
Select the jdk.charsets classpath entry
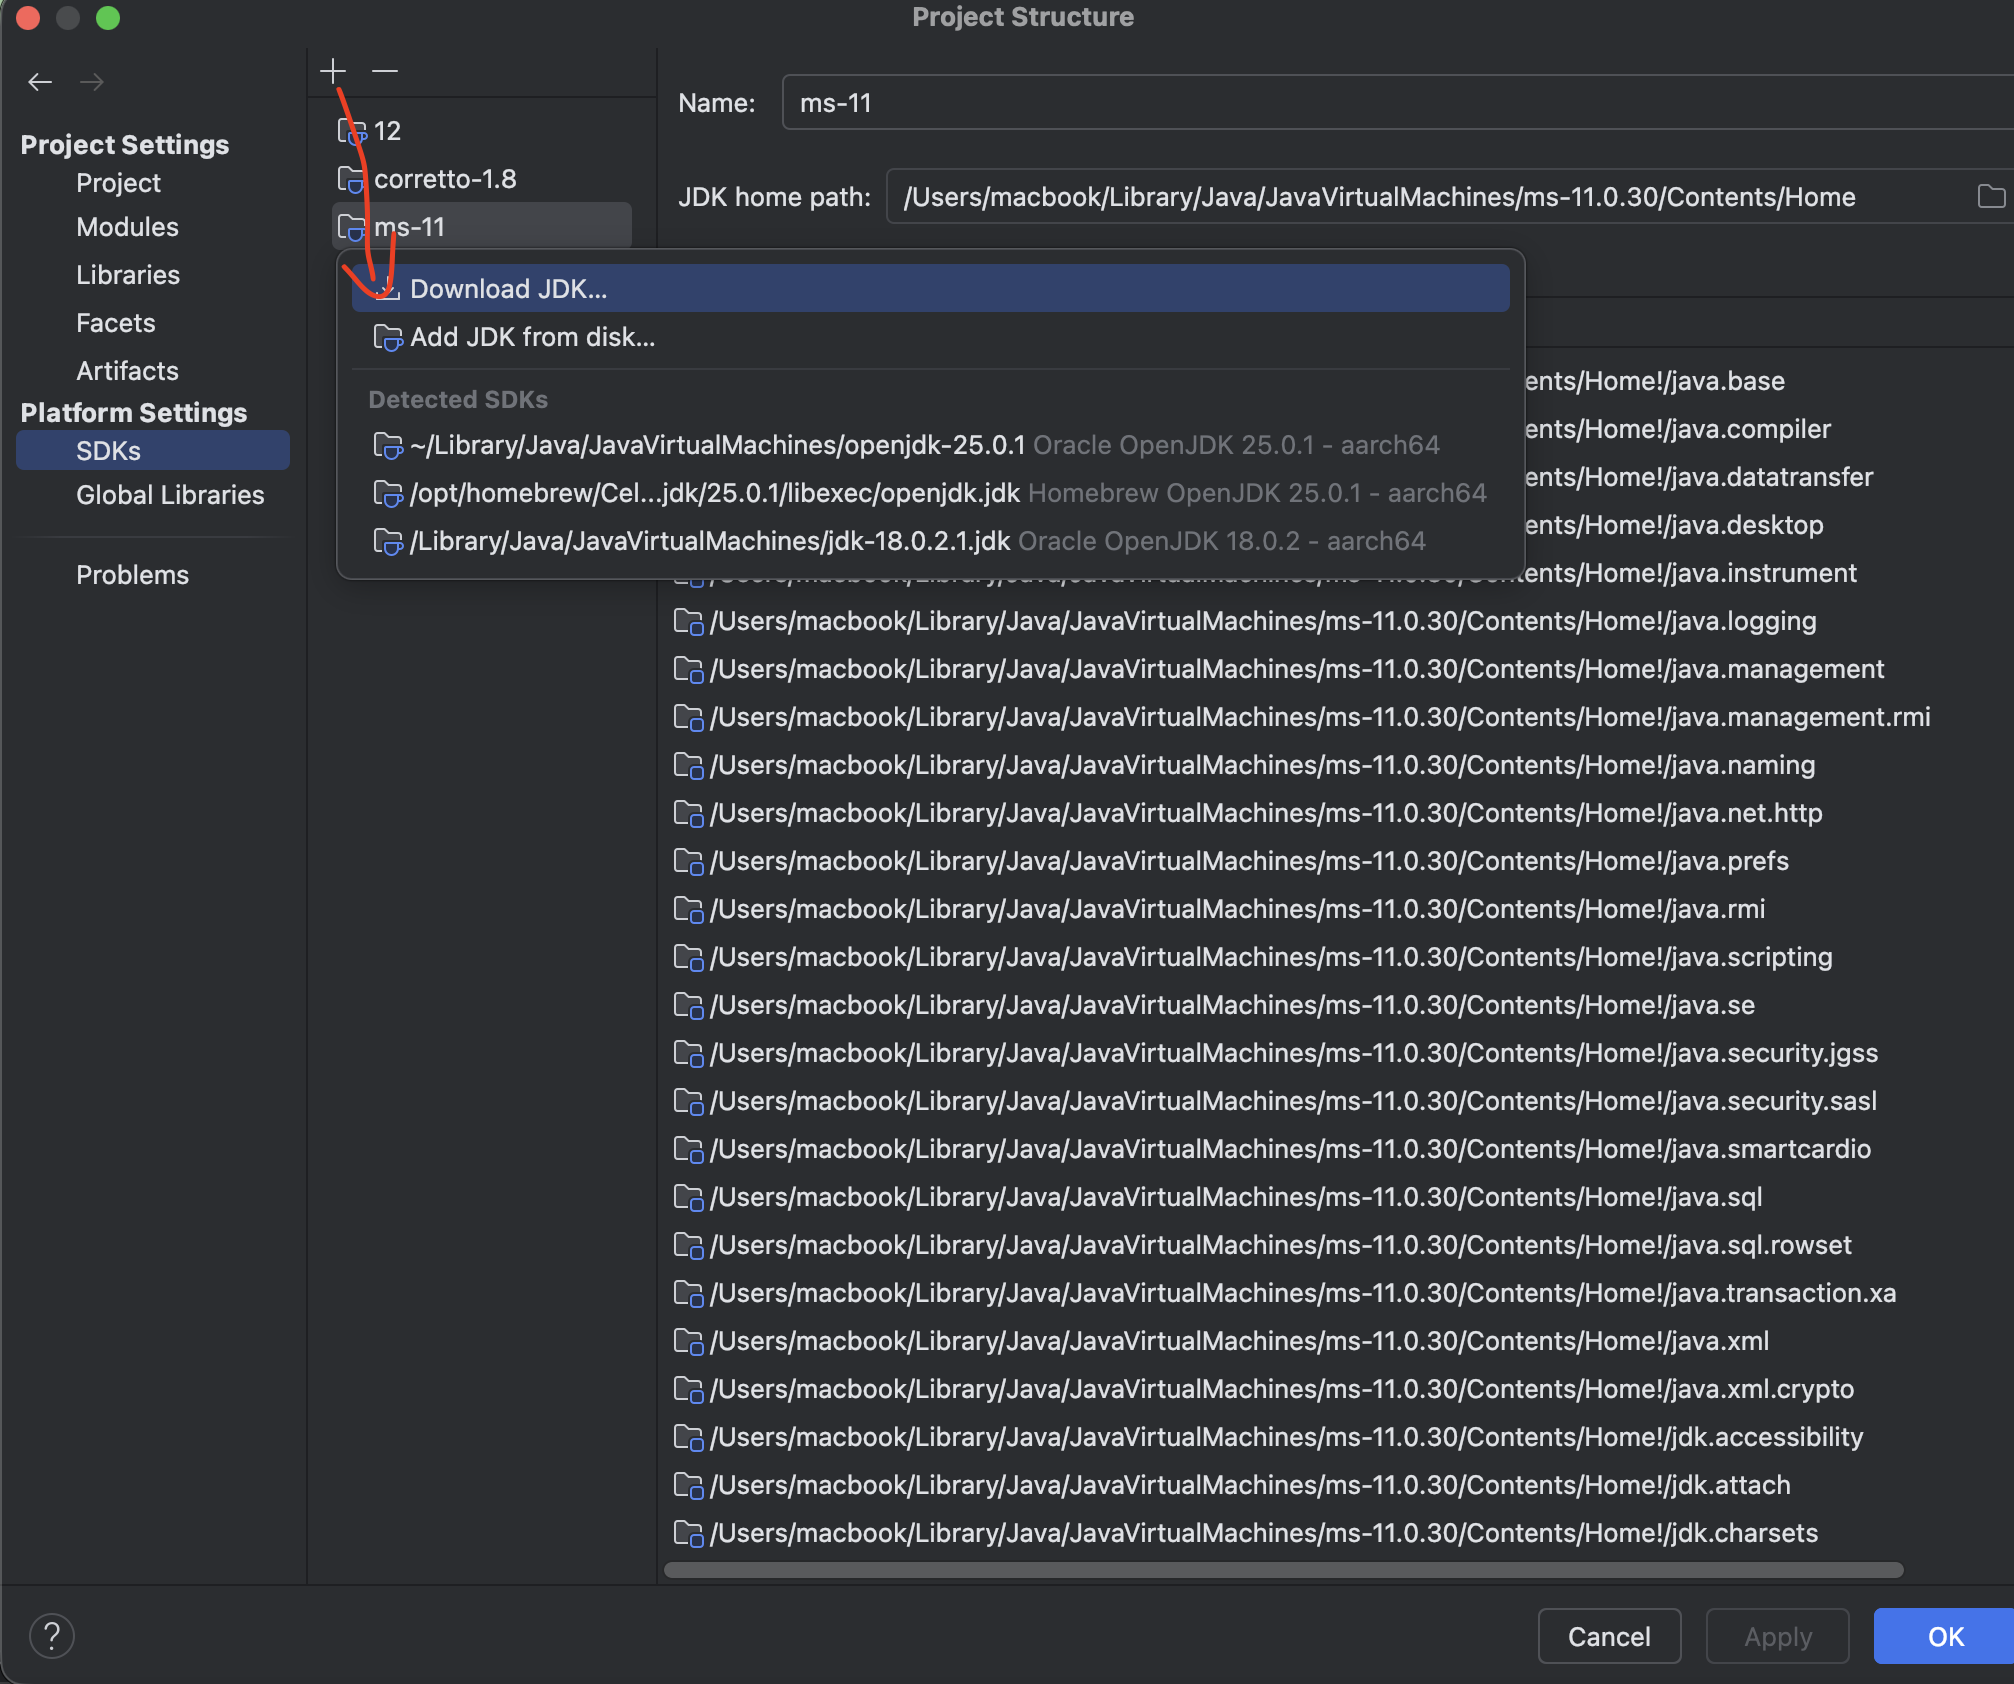point(1246,1533)
